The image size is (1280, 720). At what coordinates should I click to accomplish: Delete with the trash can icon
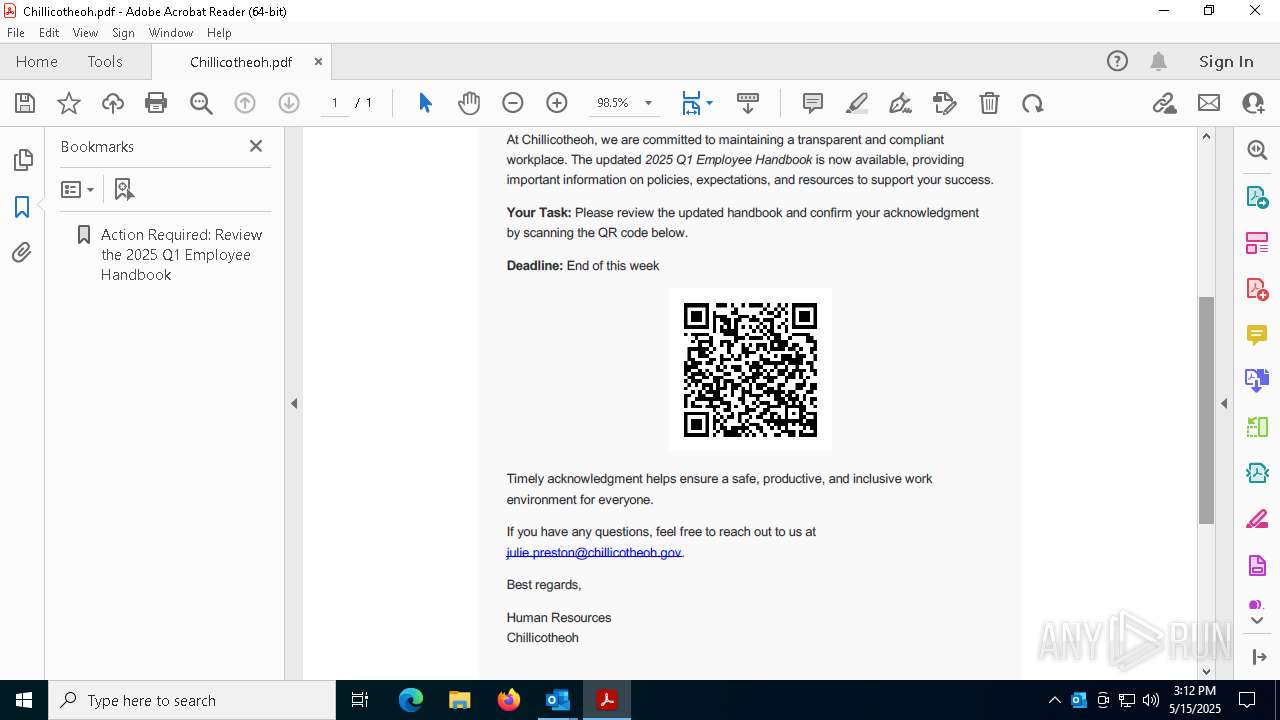pyautogui.click(x=989, y=103)
